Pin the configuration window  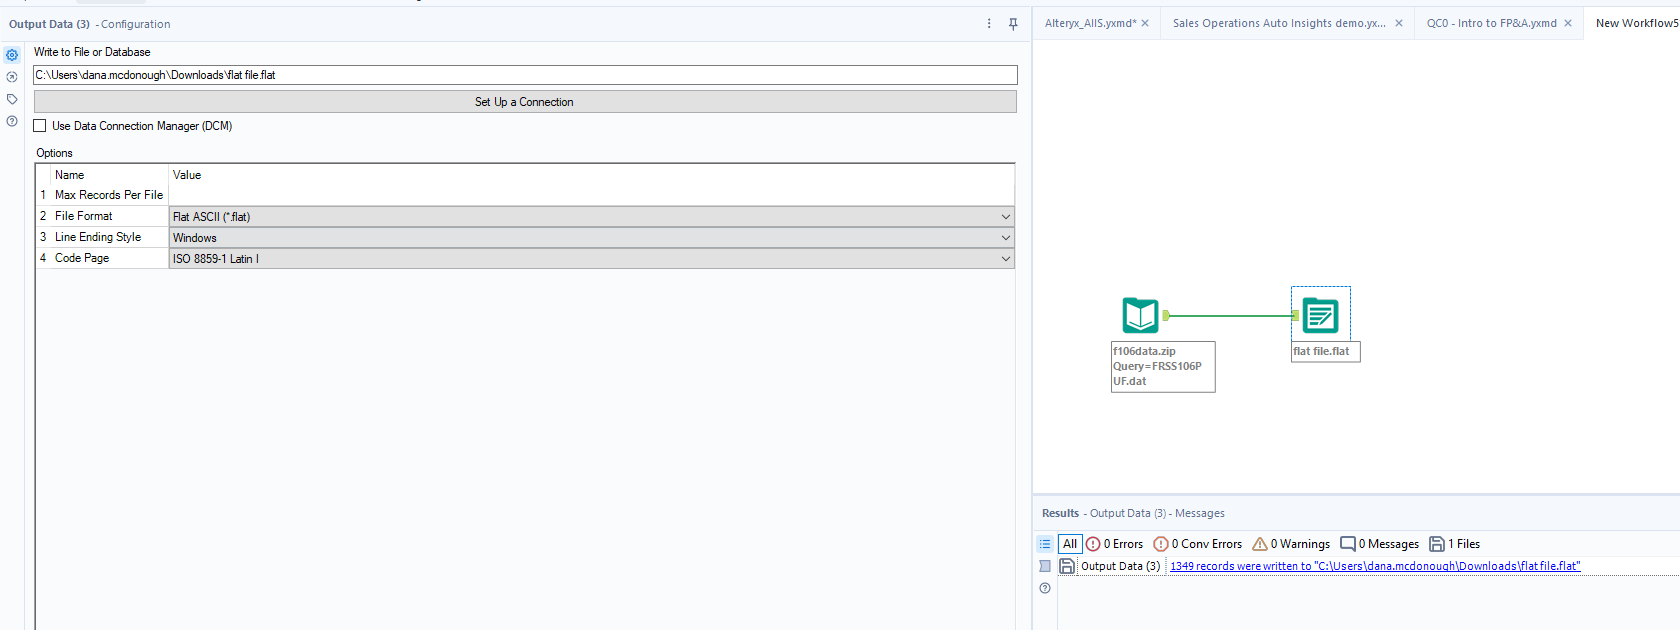1013,24
